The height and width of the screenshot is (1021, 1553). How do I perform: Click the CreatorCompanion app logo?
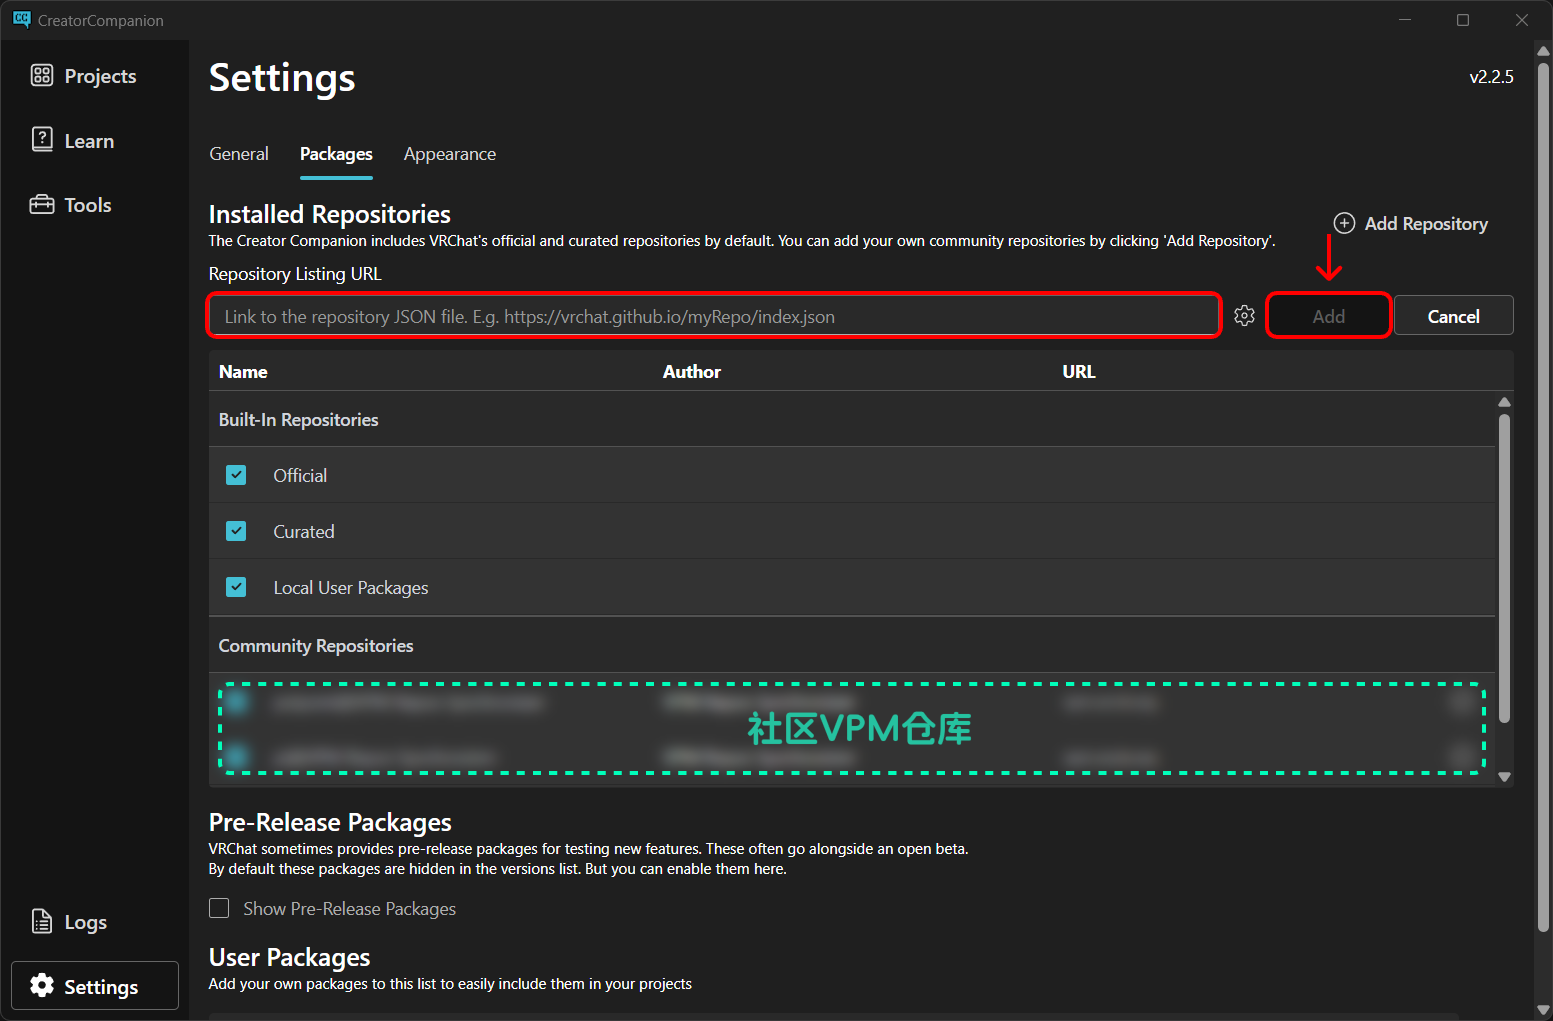21,19
